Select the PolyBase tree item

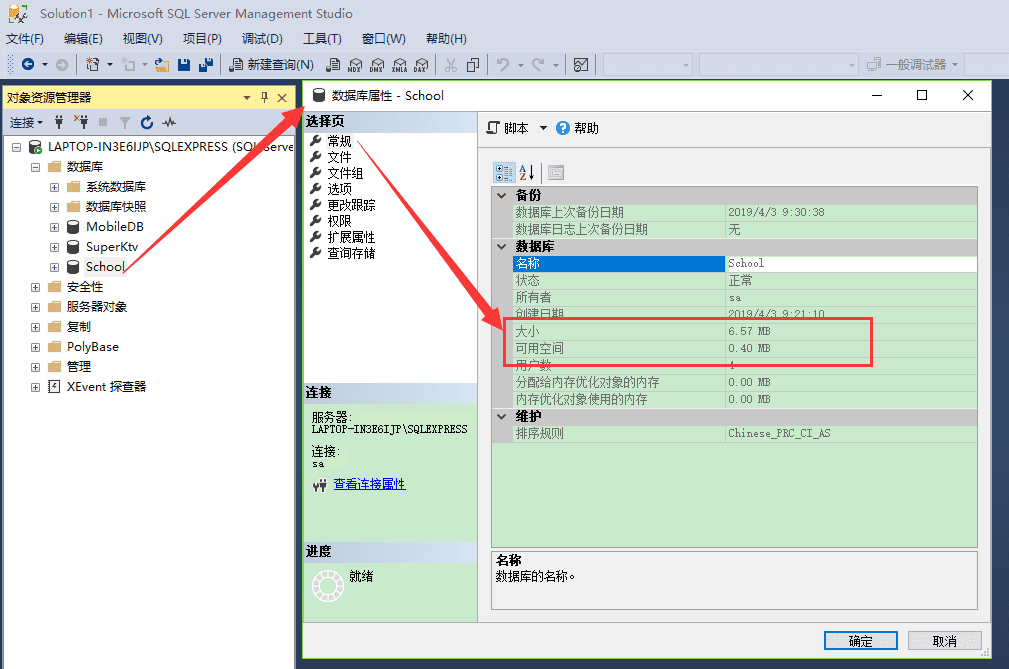click(93, 347)
